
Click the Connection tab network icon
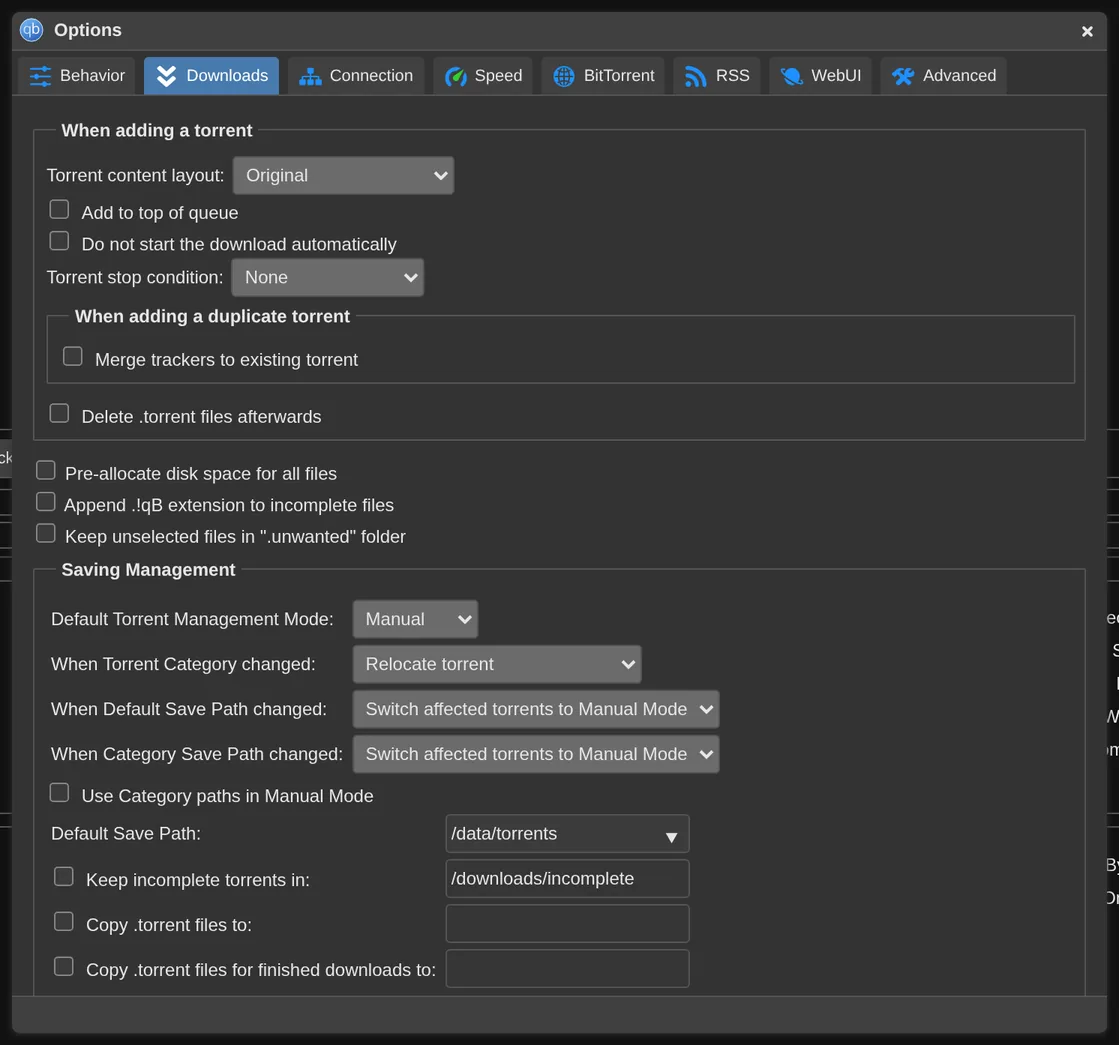tap(310, 76)
